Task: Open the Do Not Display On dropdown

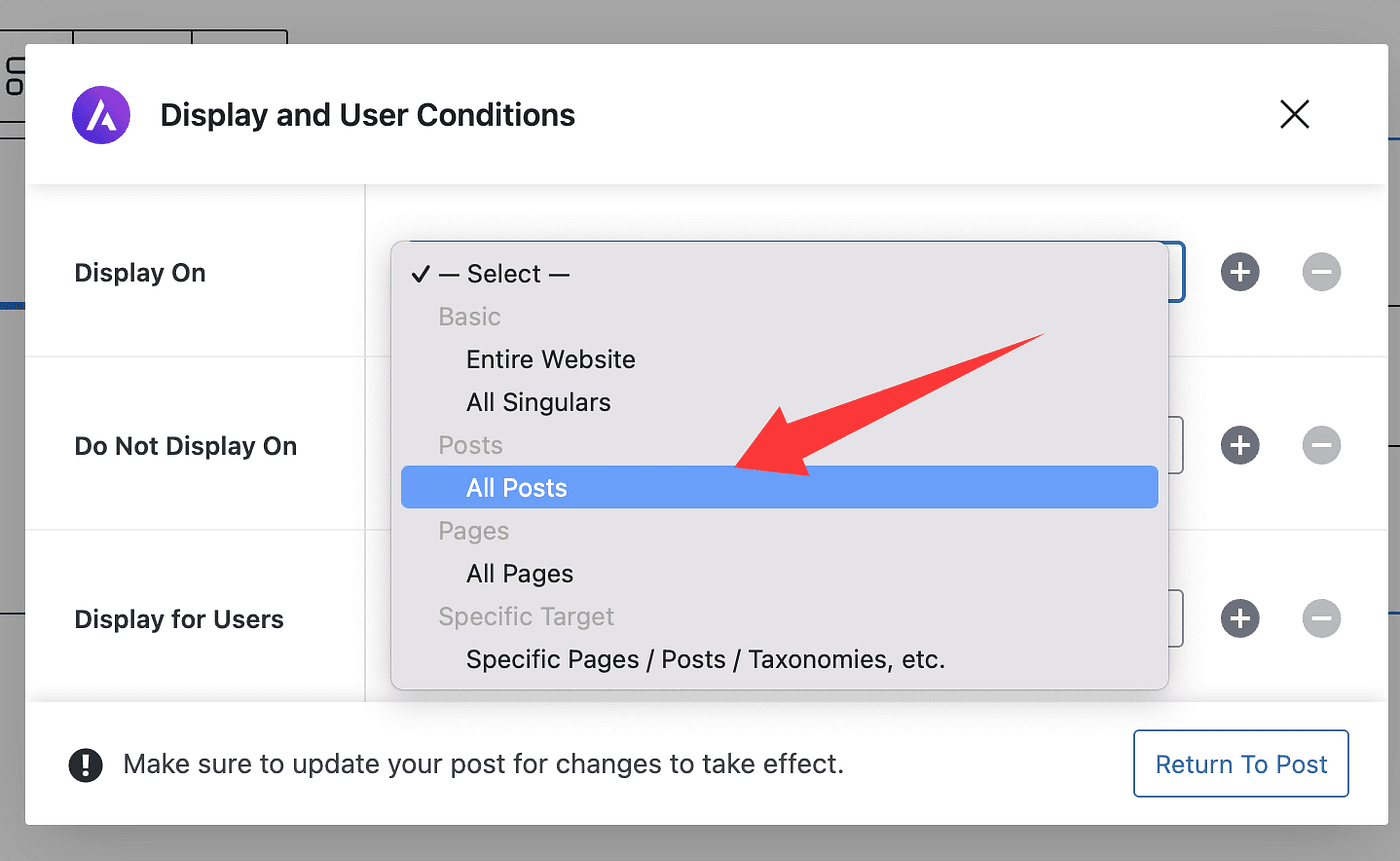Action: (1176, 445)
